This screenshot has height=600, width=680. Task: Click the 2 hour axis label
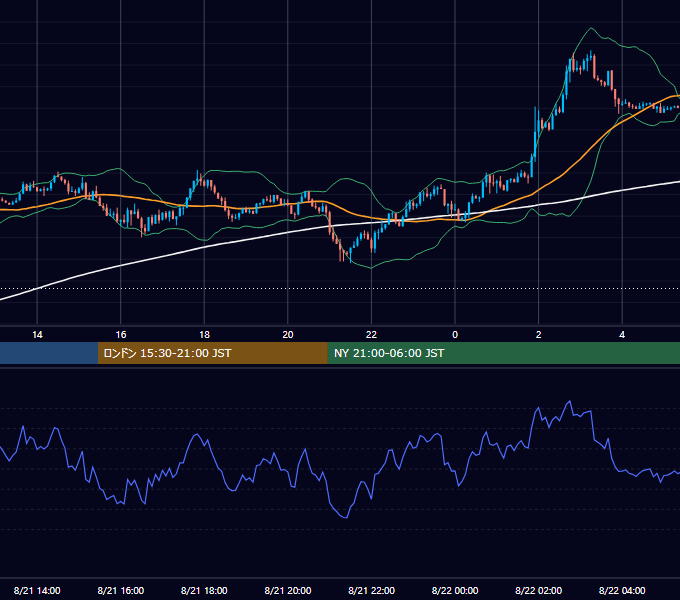tap(539, 335)
